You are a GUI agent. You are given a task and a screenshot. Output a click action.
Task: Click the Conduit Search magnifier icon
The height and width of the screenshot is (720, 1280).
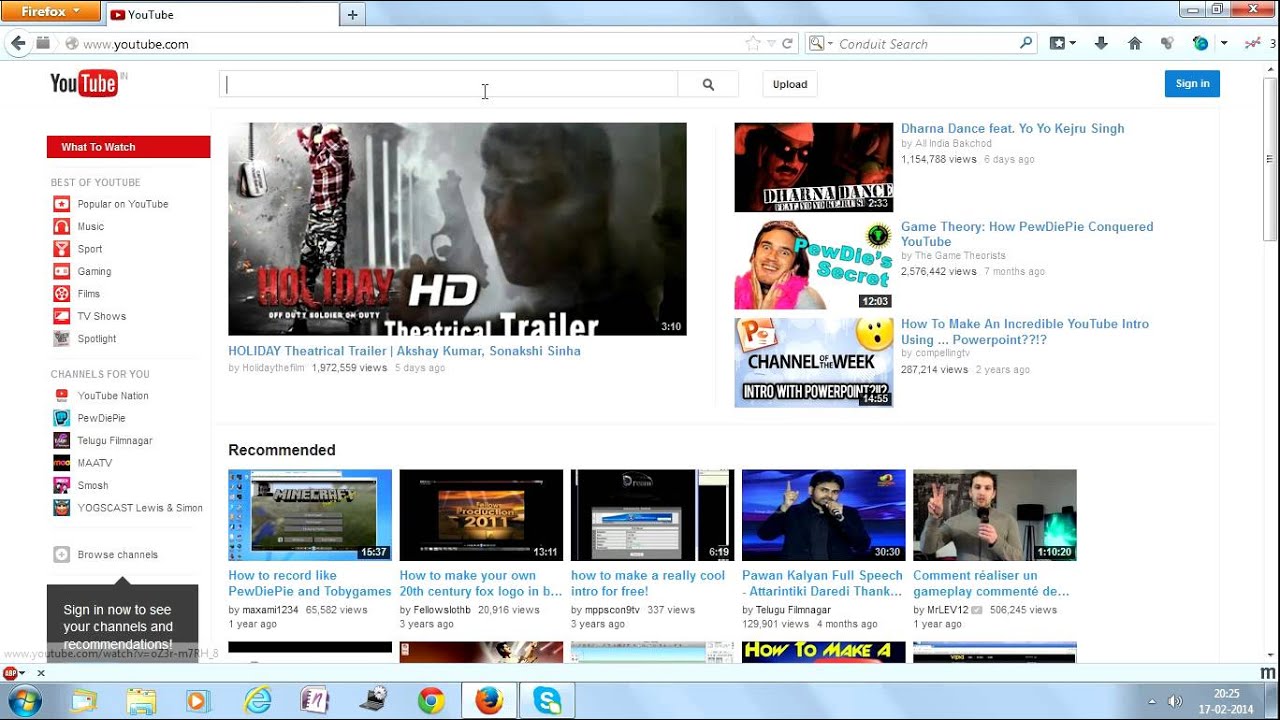[1025, 44]
